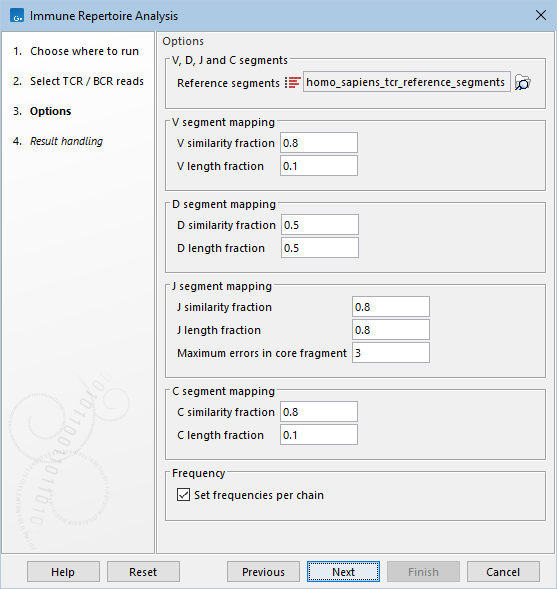Click the Next button
Viewport: 557px width, 589px height.
343,572
